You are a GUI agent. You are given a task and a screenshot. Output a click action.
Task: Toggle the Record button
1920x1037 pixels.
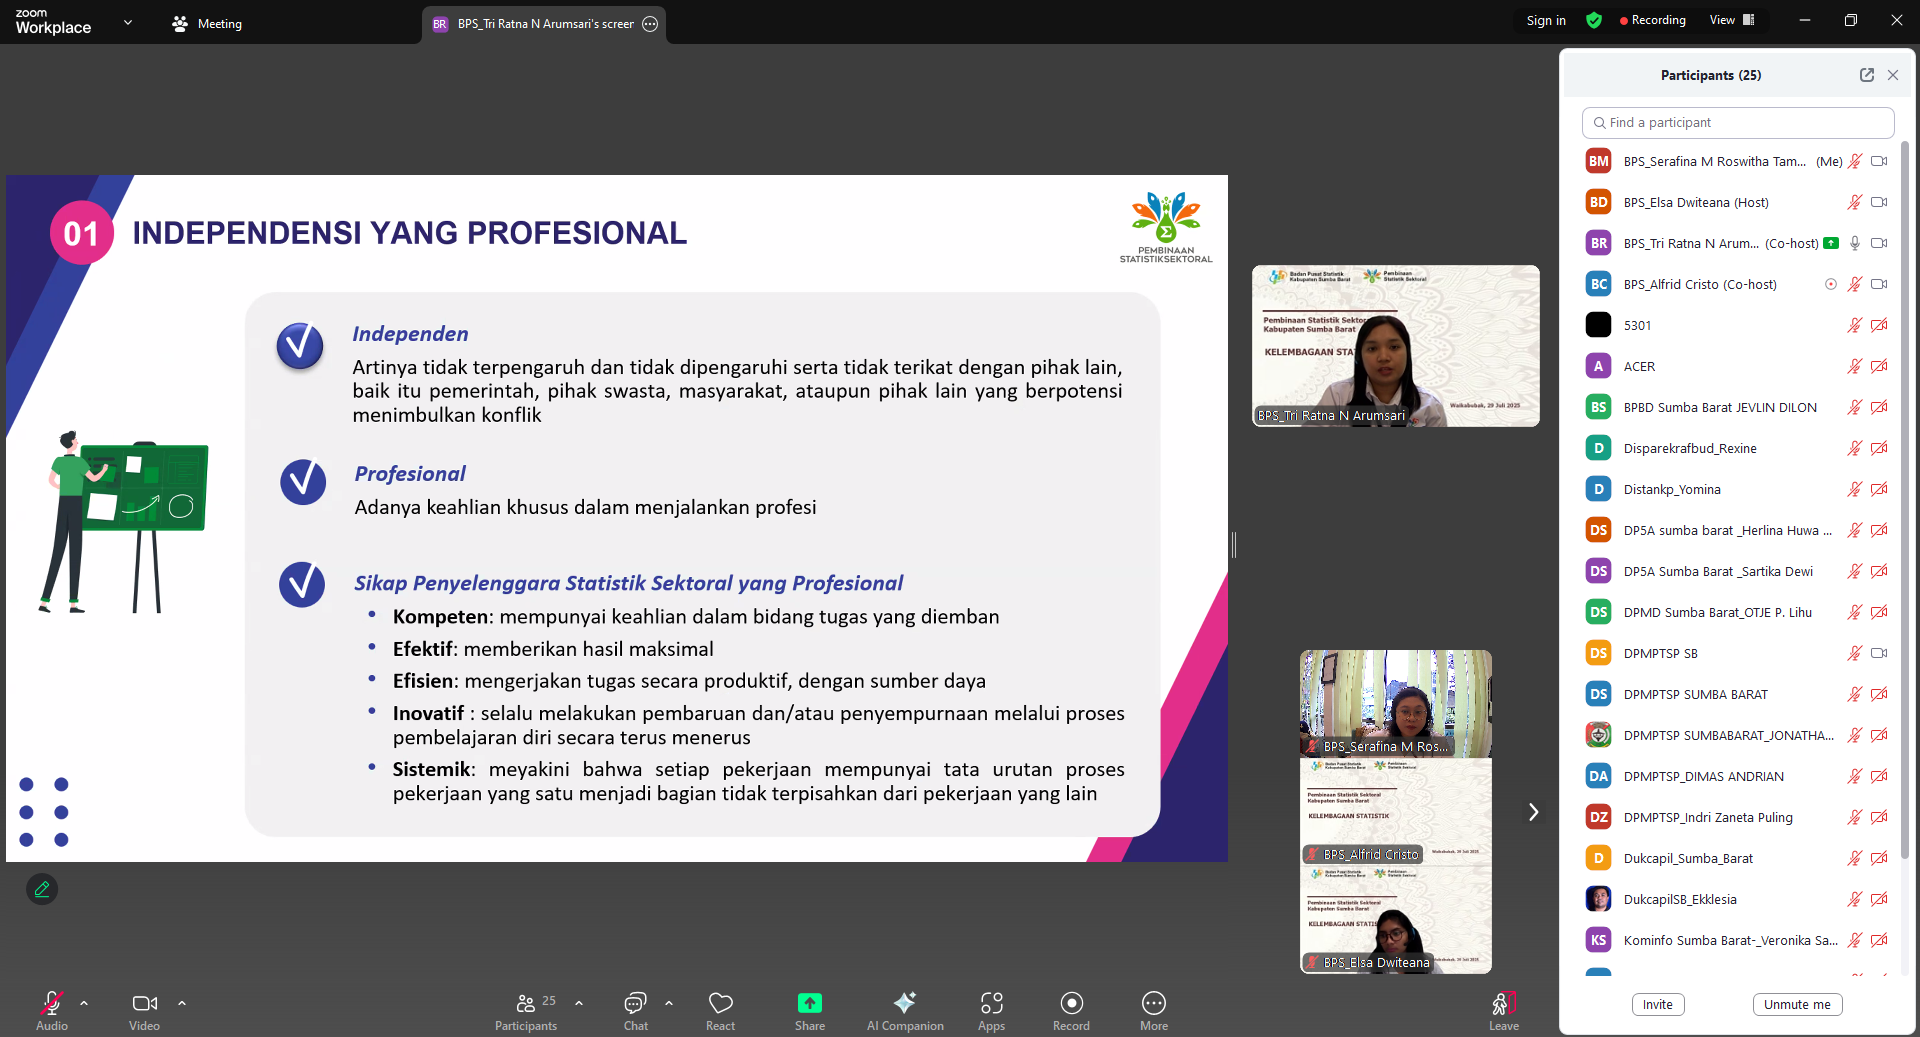click(1071, 1004)
